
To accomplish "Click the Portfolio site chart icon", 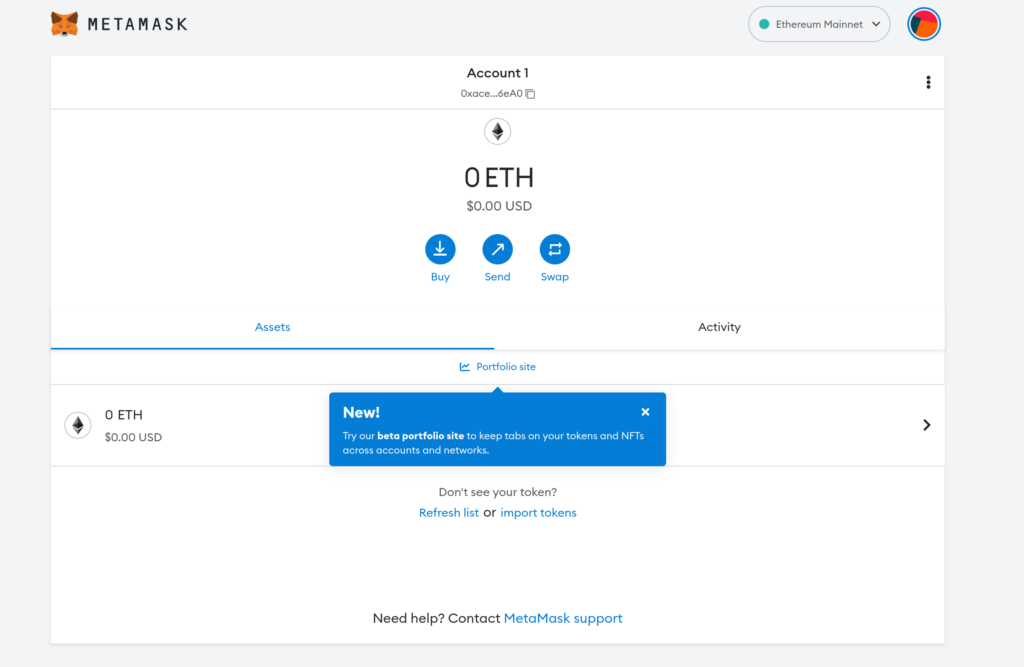I will (464, 366).
